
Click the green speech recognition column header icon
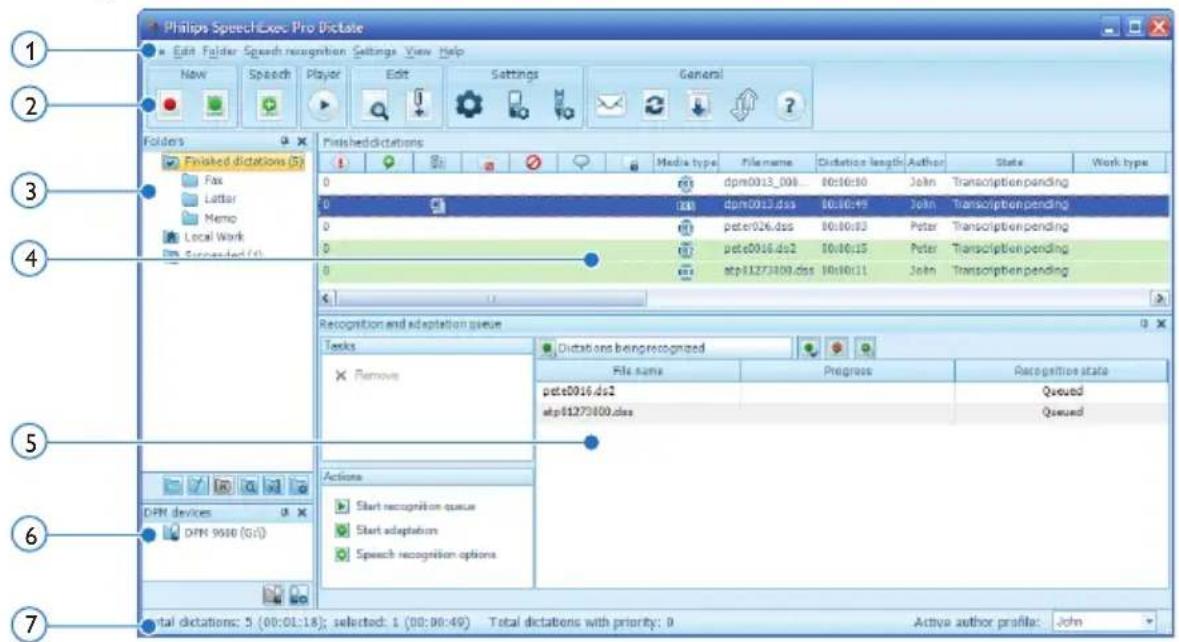click(x=388, y=162)
